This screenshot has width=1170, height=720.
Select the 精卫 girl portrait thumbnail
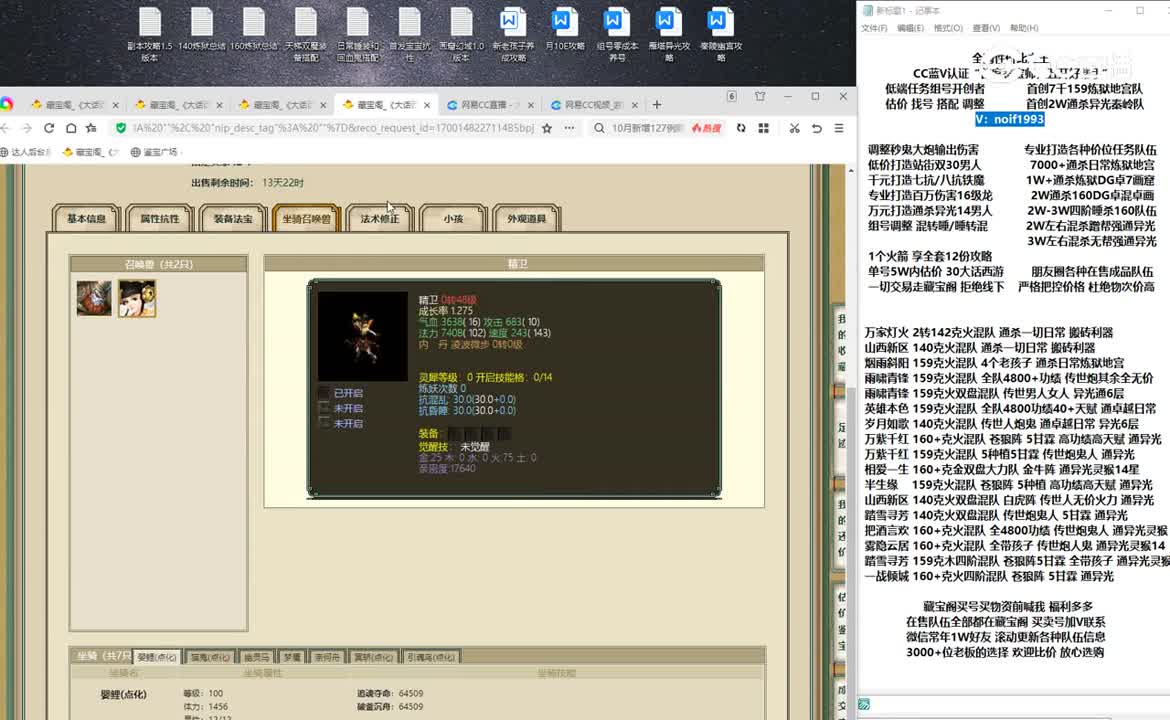pos(137,298)
